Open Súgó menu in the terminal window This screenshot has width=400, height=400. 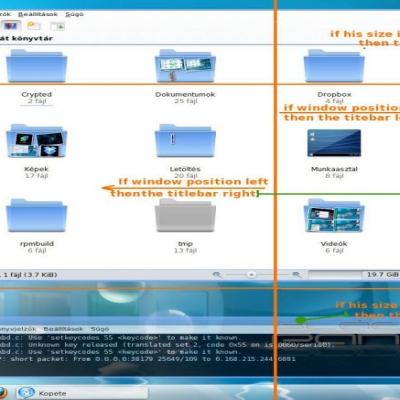100,329
